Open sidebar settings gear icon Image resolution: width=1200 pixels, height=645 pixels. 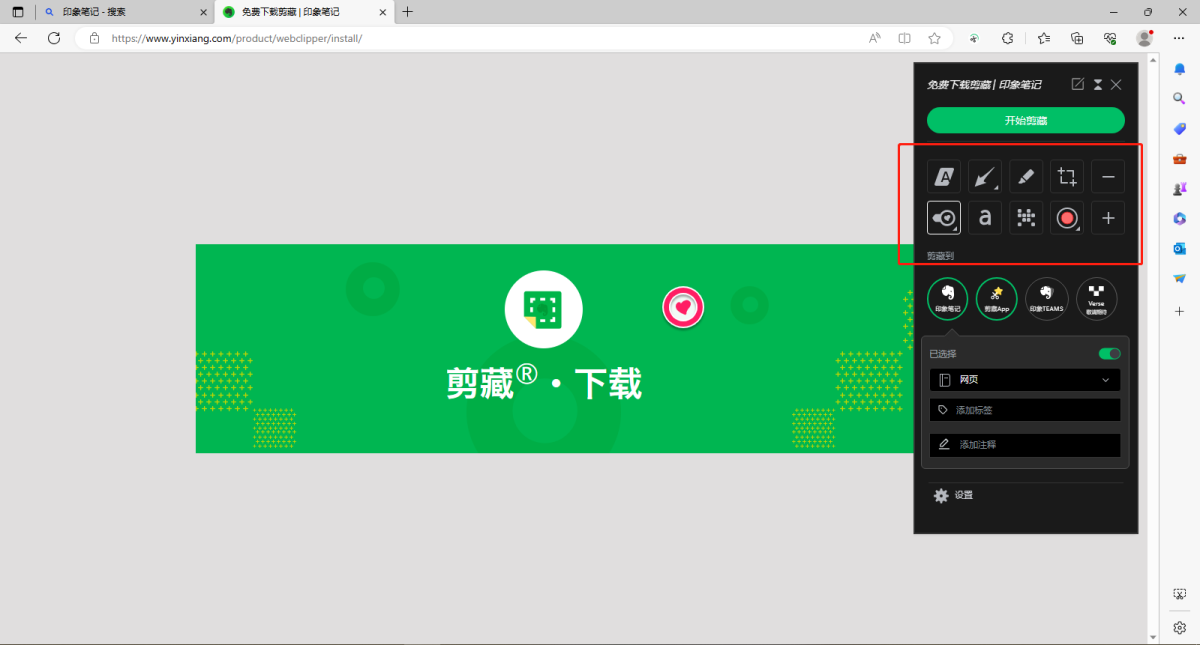[x=1179, y=627]
